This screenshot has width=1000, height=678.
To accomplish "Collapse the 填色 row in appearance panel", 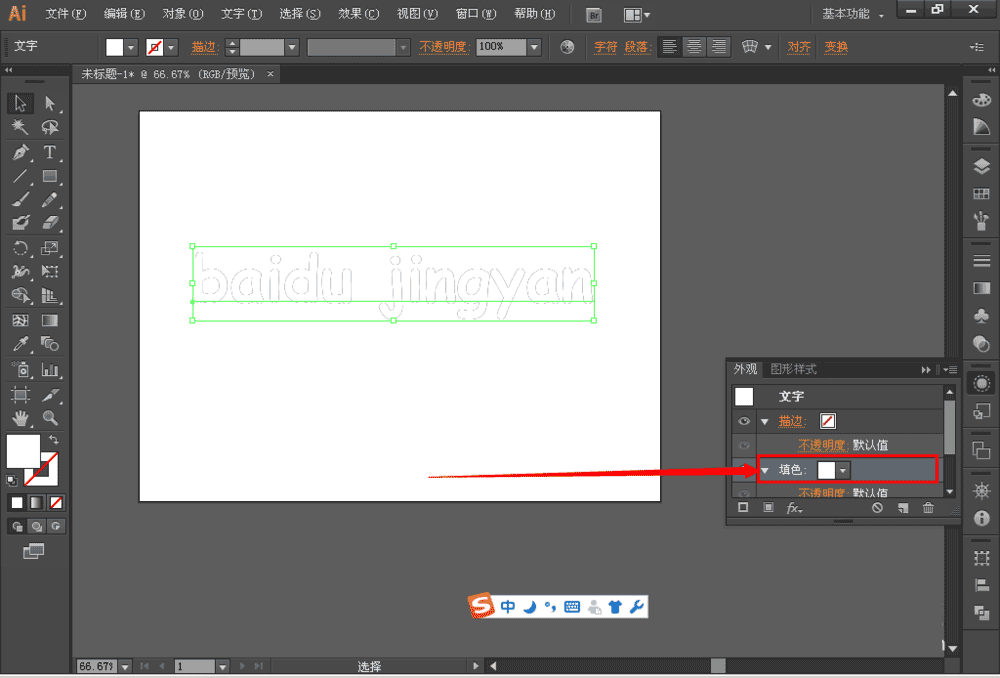I will point(765,471).
